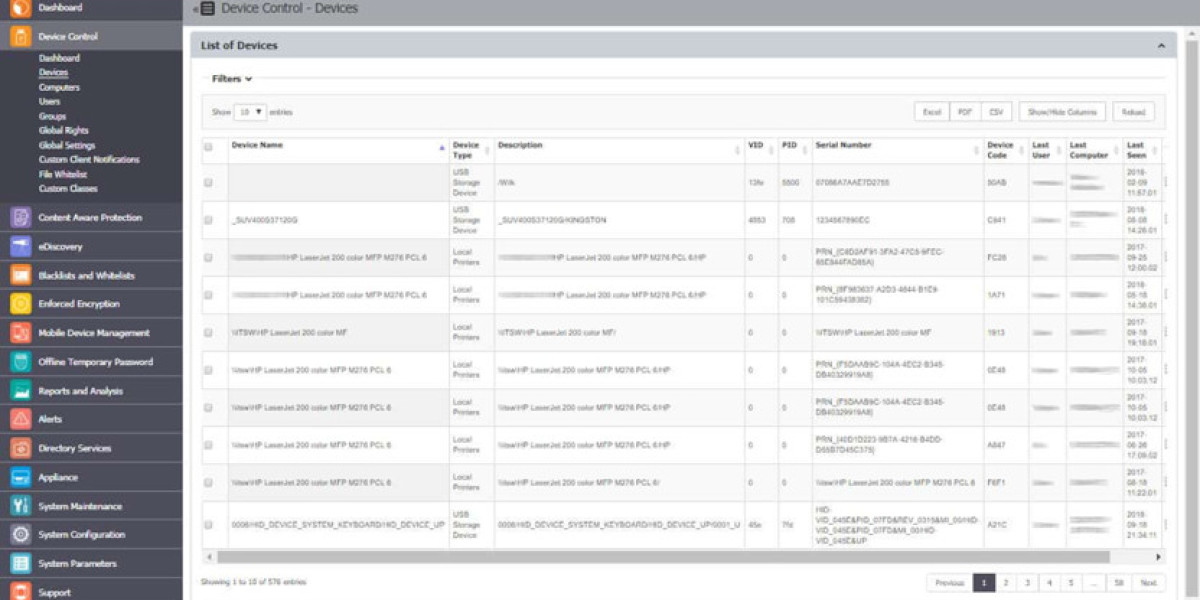Open Computers under Device Control
This screenshot has width=1200, height=600.
tap(59, 87)
